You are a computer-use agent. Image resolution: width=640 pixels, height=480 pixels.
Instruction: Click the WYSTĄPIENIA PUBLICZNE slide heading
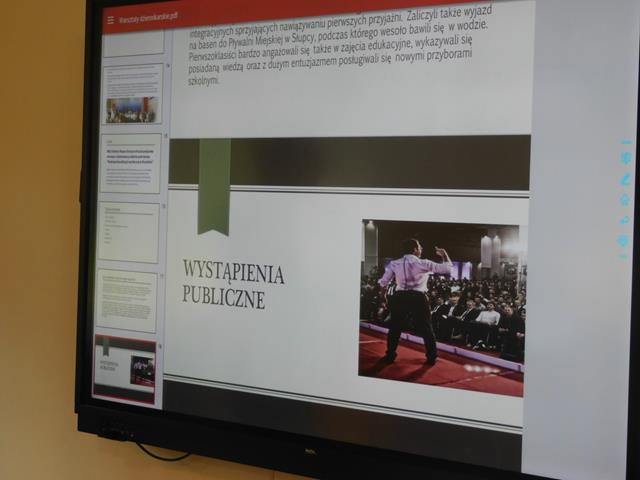click(x=233, y=284)
